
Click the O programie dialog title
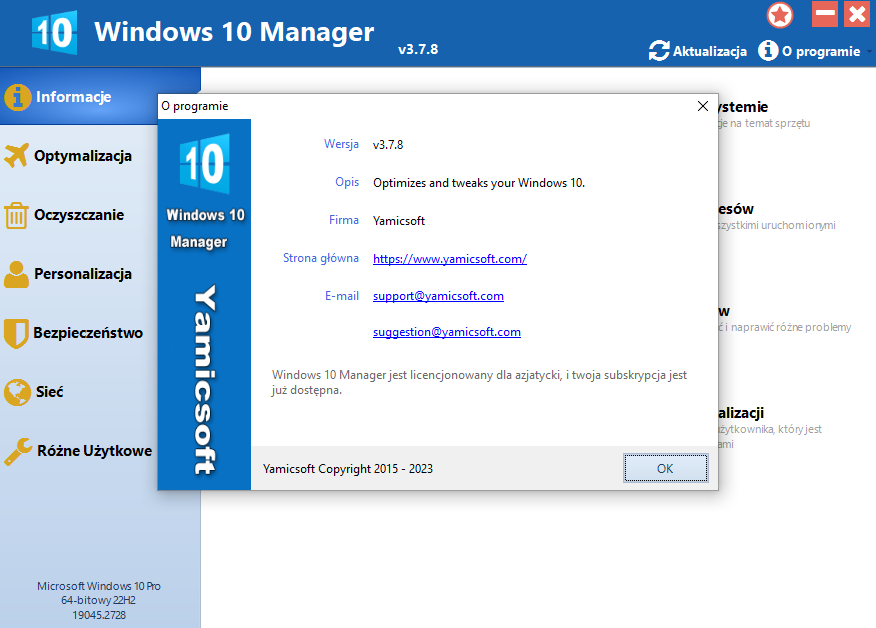click(195, 106)
